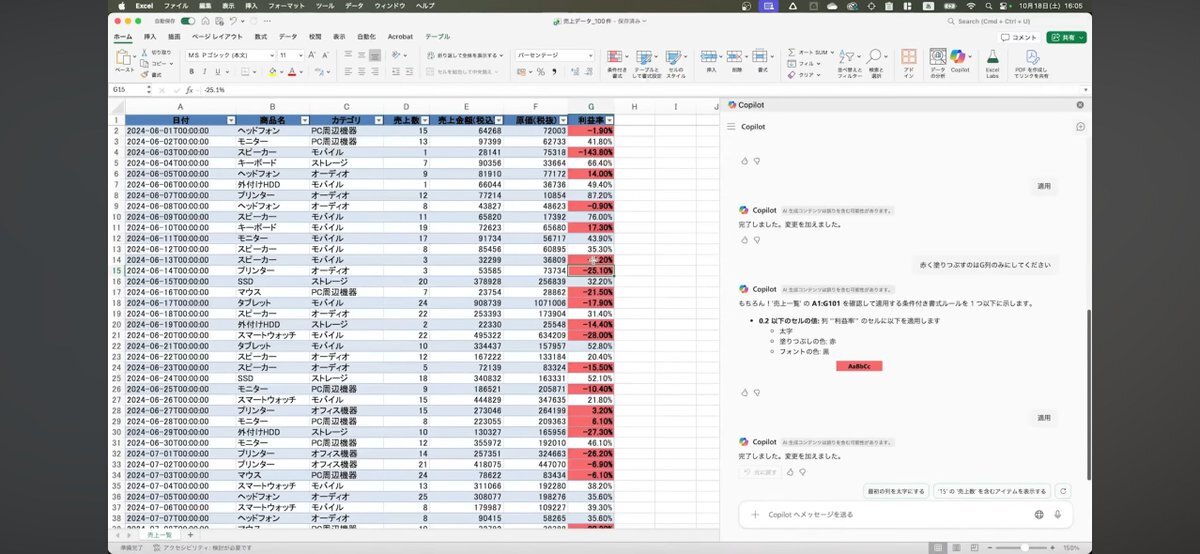Viewport: 1200px width, 554px height.
Task: Click the percent style icon
Action: [x=540, y=72]
